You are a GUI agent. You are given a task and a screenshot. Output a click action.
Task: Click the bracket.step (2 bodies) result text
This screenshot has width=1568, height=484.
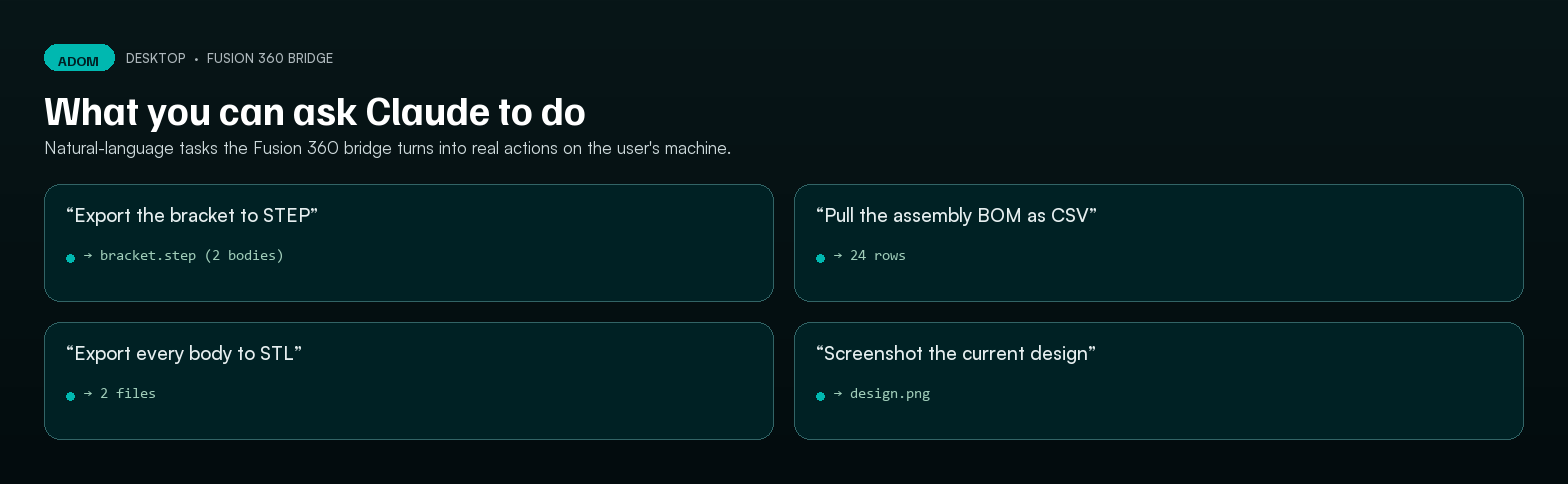pyautogui.click(x=192, y=255)
